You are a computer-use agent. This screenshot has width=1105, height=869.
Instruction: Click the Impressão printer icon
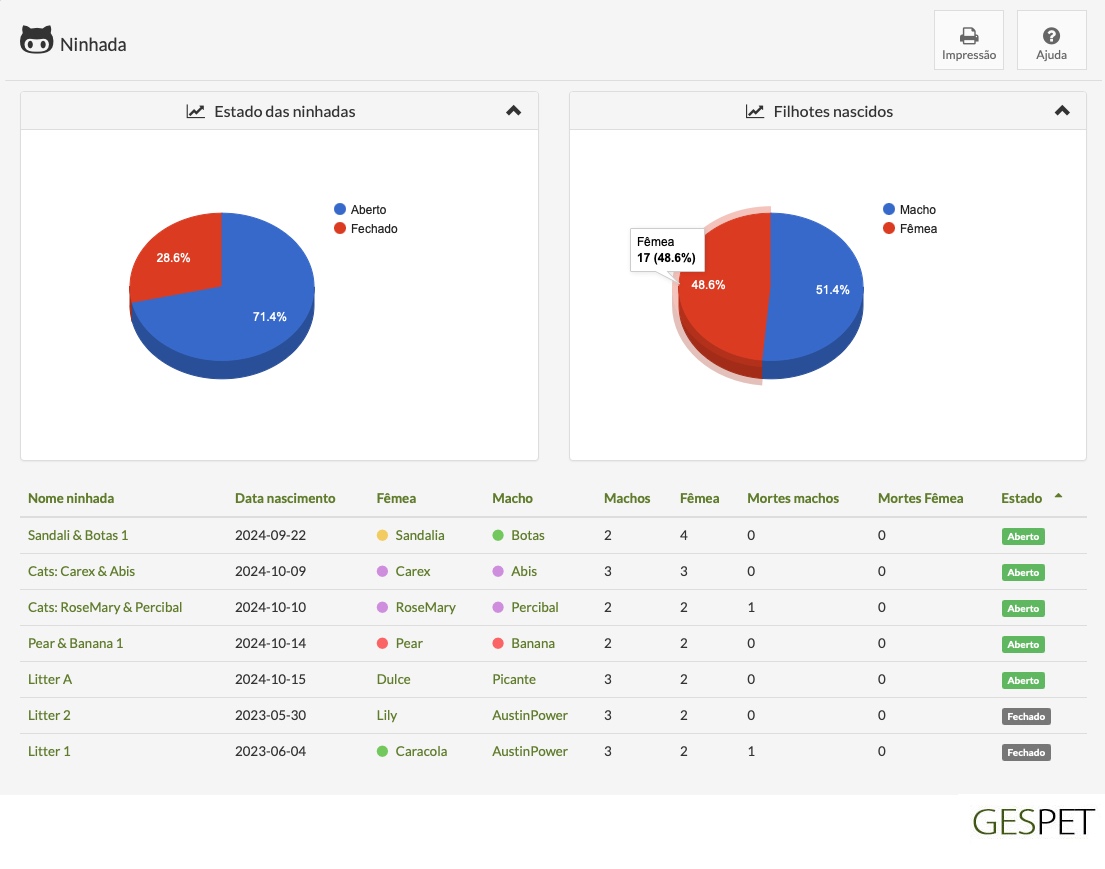(969, 35)
